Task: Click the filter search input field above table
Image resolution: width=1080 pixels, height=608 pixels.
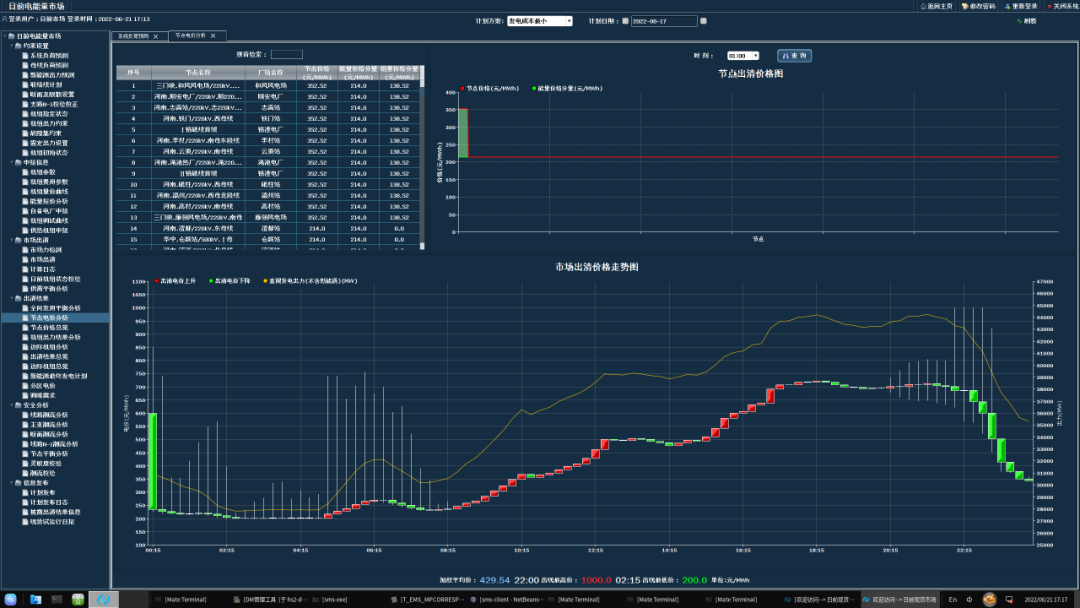Action: pyautogui.click(x=287, y=54)
